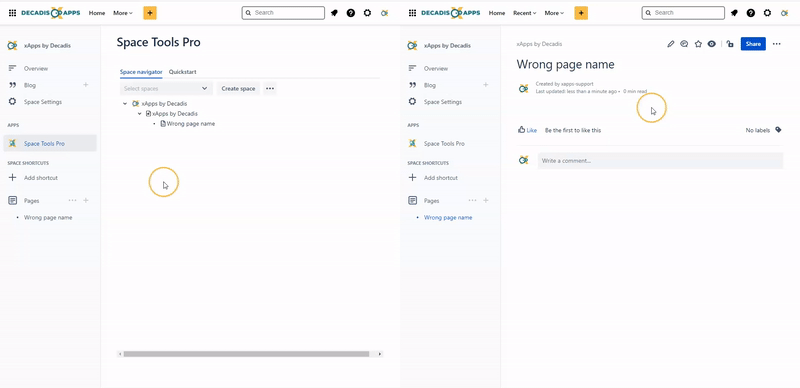Open page restrictions lock icon
Image resolution: width=800 pixels, height=388 pixels.
tap(730, 44)
